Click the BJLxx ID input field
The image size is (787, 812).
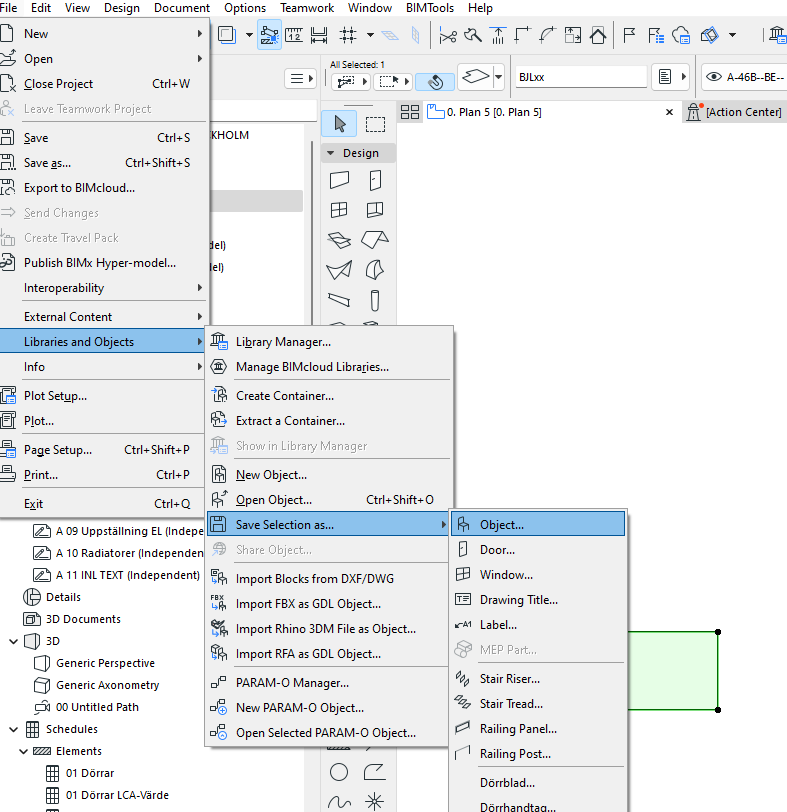[x=580, y=76]
